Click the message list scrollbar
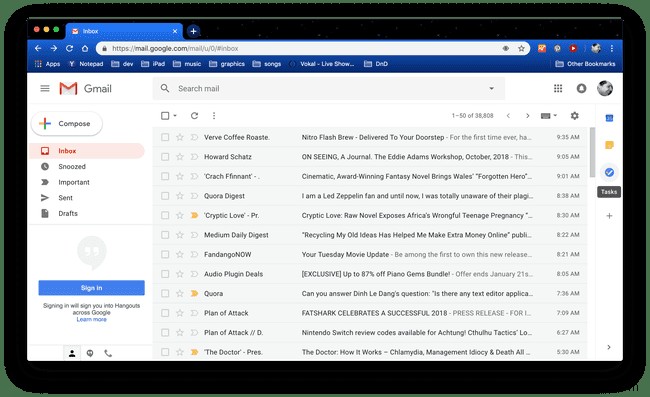Image resolution: width=650 pixels, height=397 pixels. pos(592,152)
